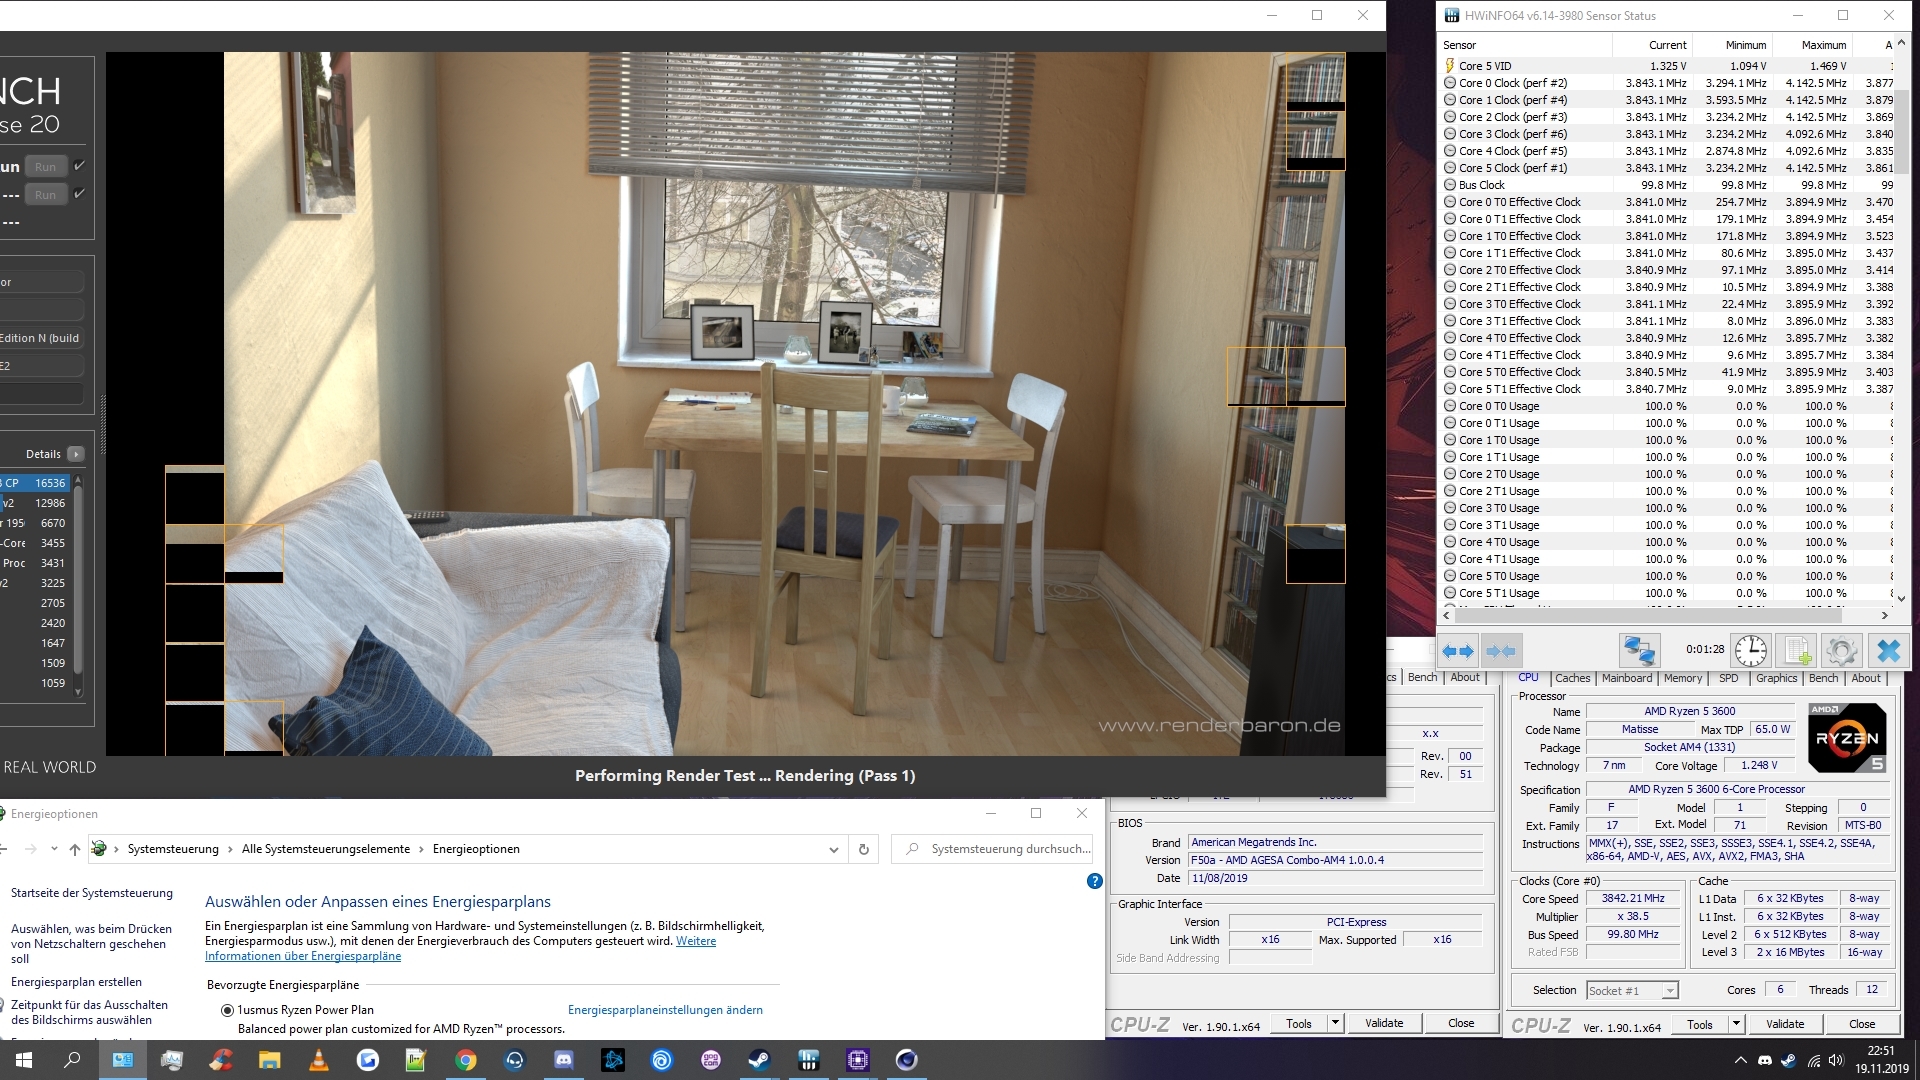Image resolution: width=1920 pixels, height=1080 pixels.
Task: Open Steam from the taskbar
Action: coord(760,1060)
